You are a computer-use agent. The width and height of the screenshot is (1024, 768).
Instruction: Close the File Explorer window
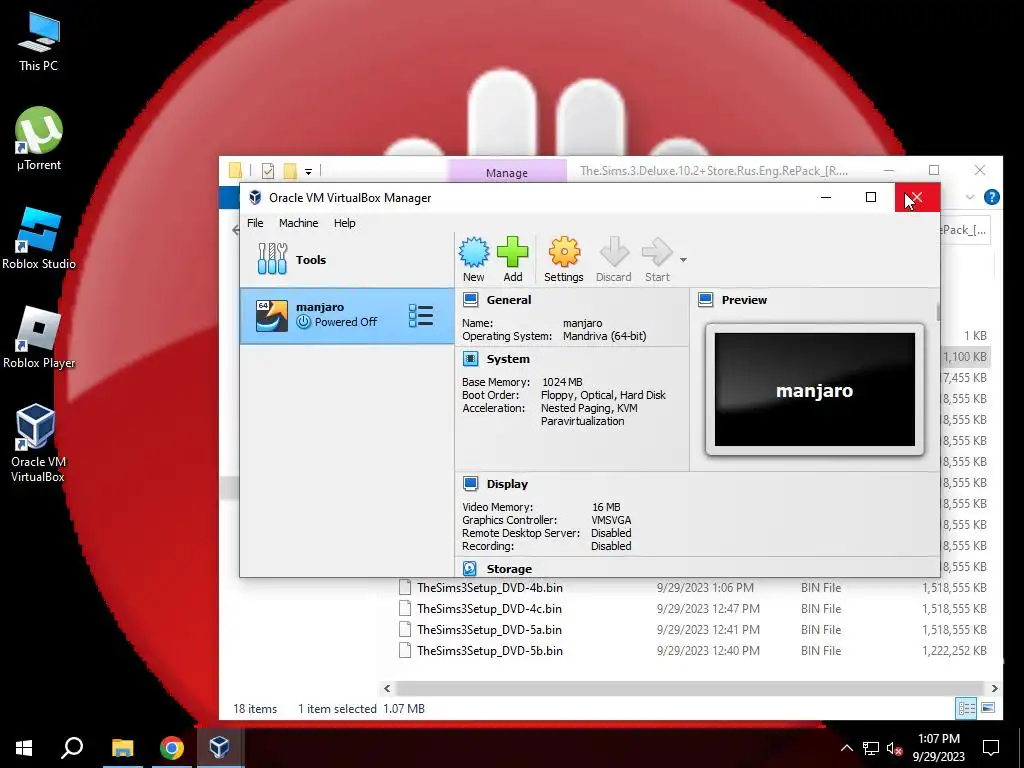[x=980, y=170]
